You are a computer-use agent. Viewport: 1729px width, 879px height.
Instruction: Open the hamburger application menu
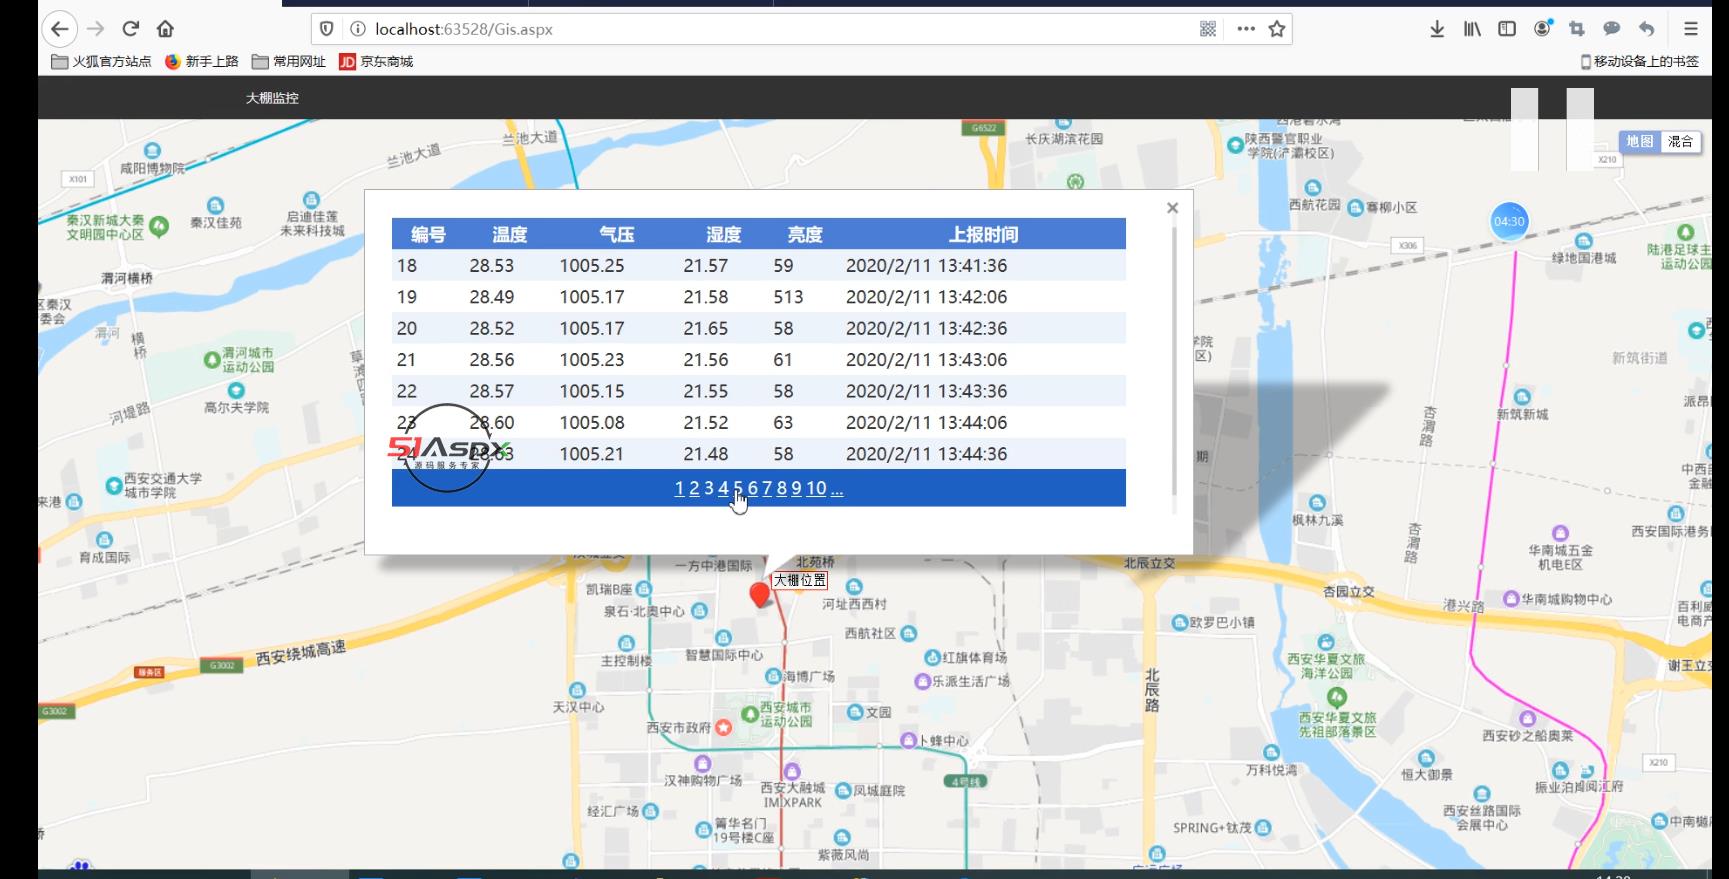1691,29
